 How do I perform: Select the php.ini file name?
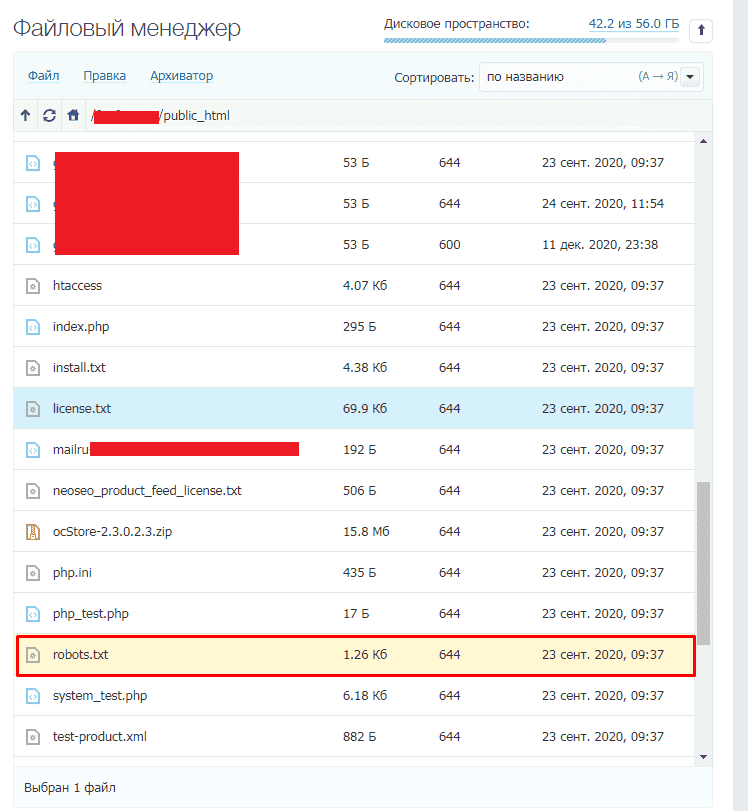pos(72,573)
